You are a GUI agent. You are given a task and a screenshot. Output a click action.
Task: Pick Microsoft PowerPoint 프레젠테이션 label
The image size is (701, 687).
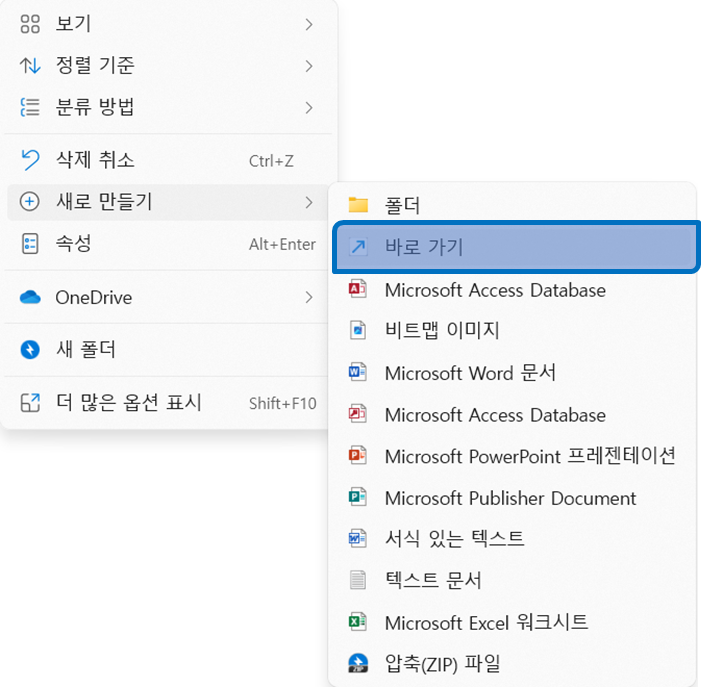pyautogui.click(x=530, y=456)
